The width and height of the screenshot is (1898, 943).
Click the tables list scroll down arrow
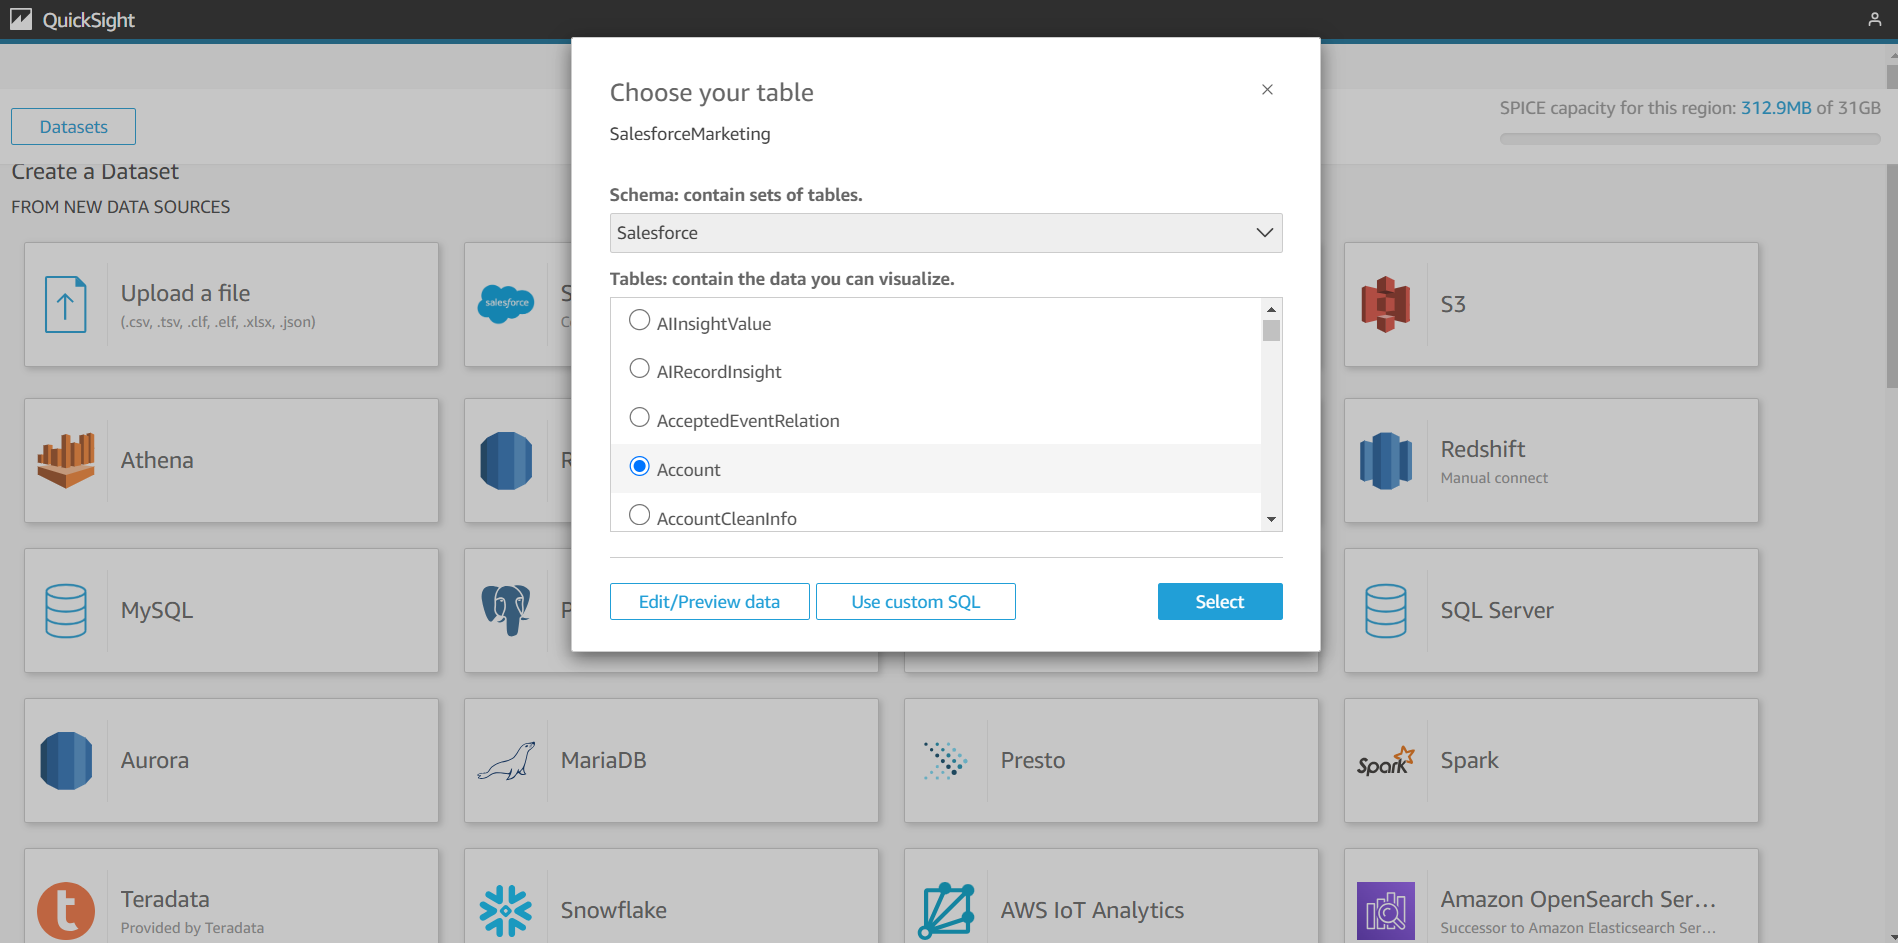1271,519
